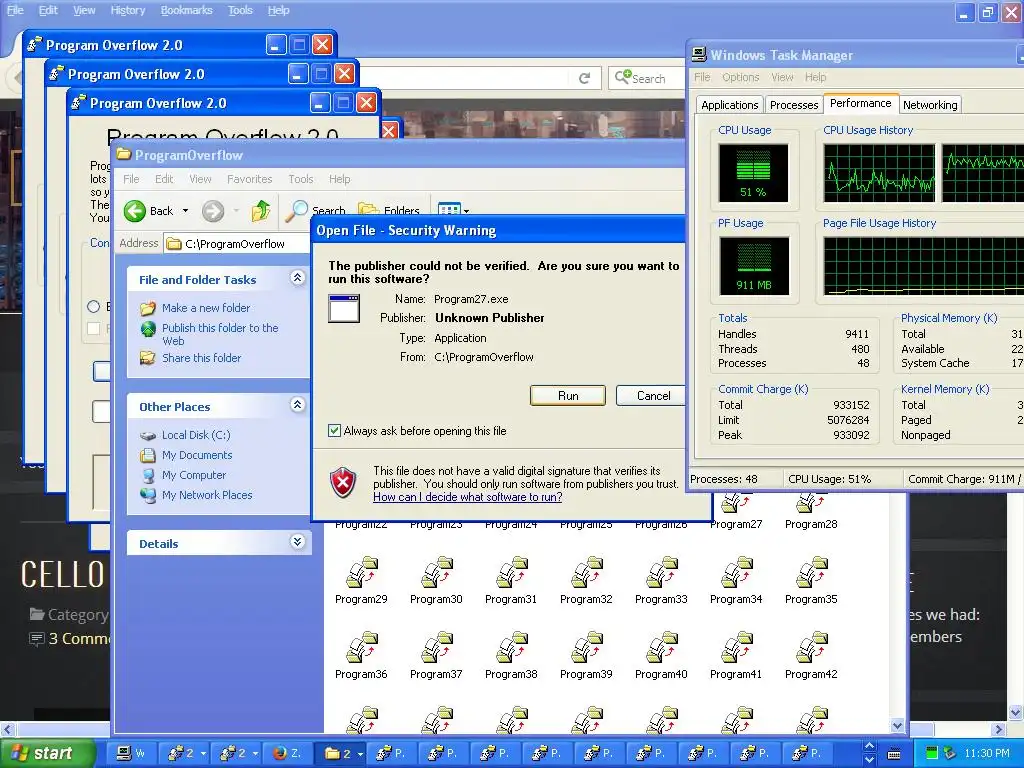Image resolution: width=1024 pixels, height=768 pixels.
Task: Open Help menu in Task Manager
Action: click(815, 77)
